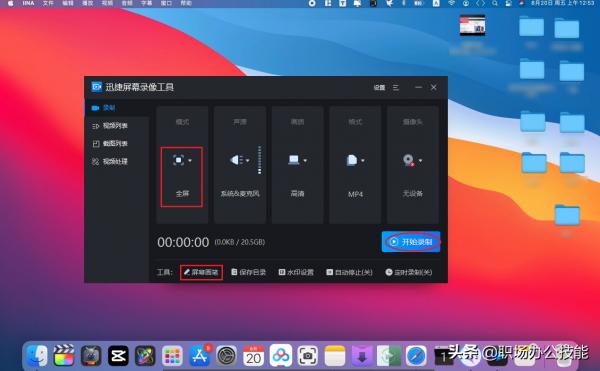This screenshot has width=600, height=371.
Task: Click the document output format icon
Action: point(352,160)
